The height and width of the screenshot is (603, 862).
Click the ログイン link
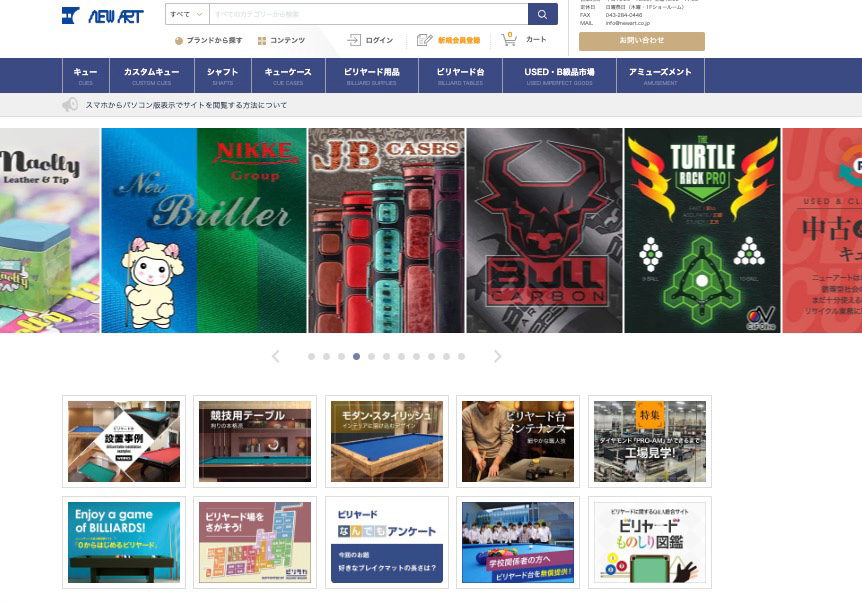click(379, 40)
